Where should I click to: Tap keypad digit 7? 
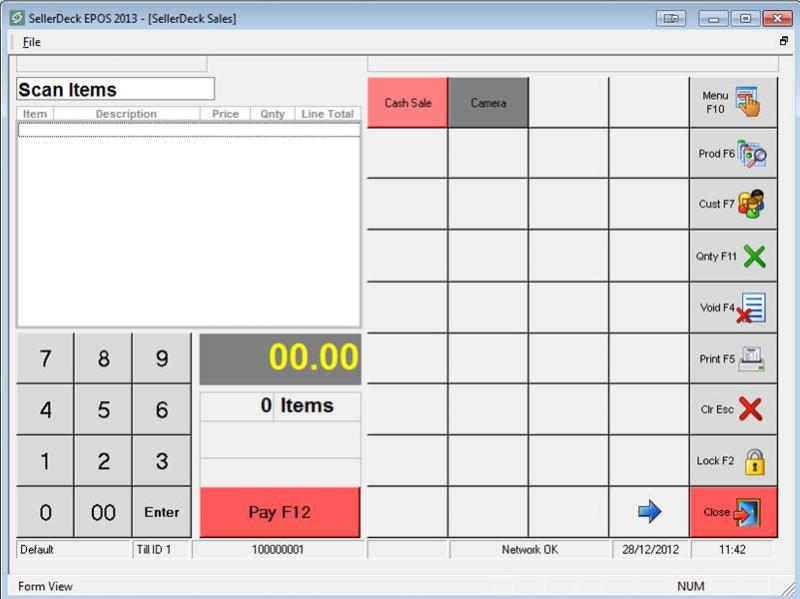coord(45,358)
